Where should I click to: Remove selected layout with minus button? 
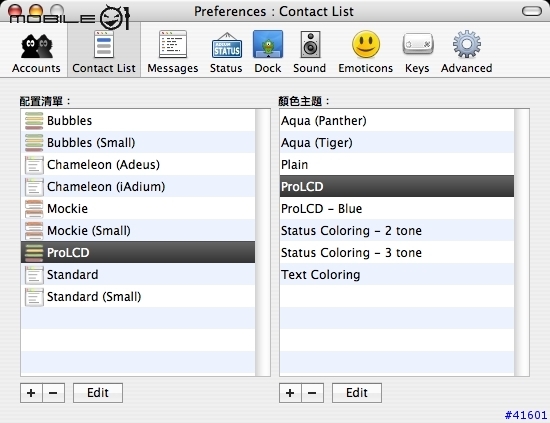click(x=53, y=393)
